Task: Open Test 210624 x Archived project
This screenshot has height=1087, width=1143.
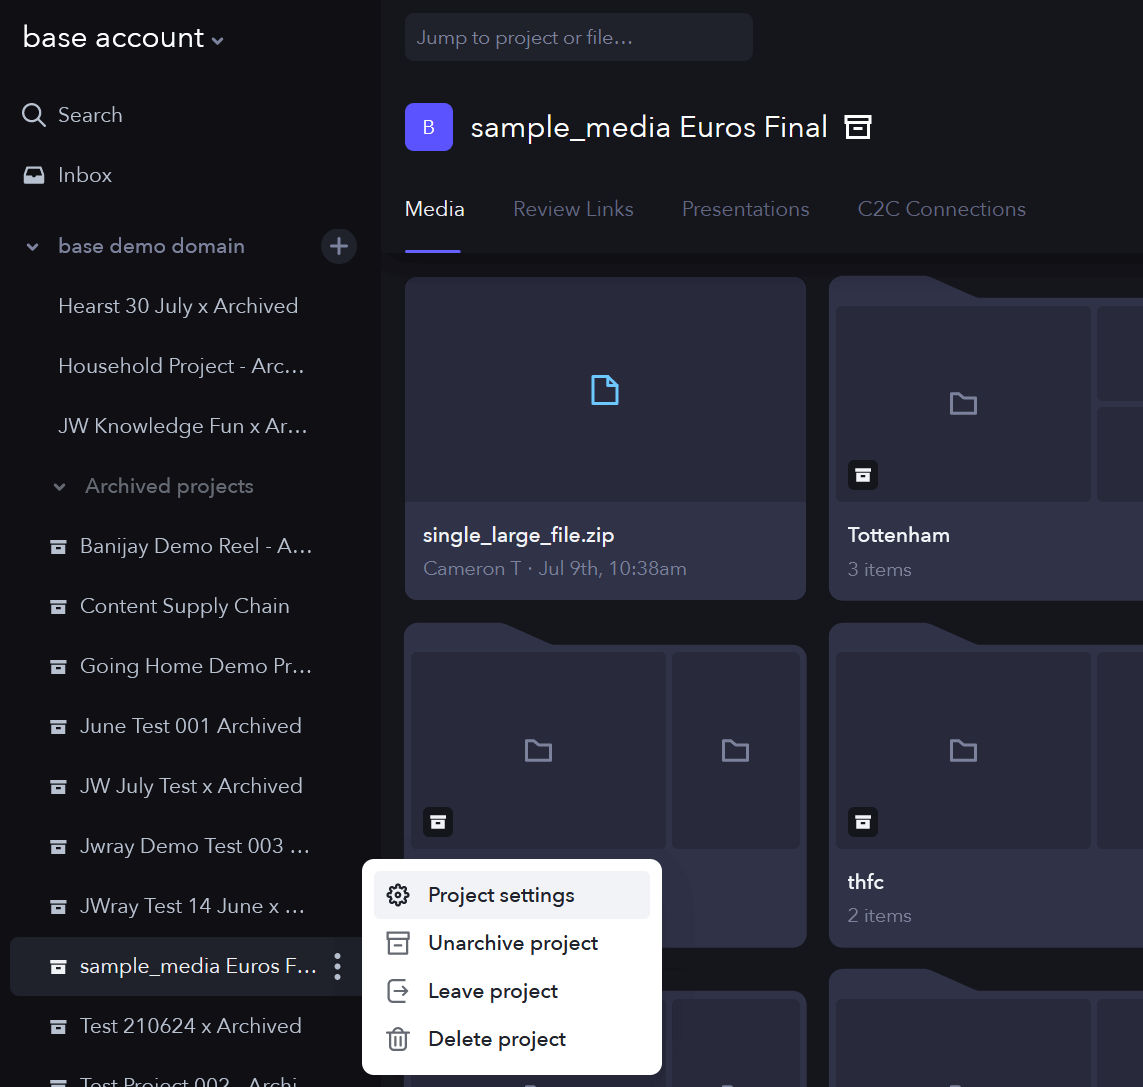Action: [190, 1026]
